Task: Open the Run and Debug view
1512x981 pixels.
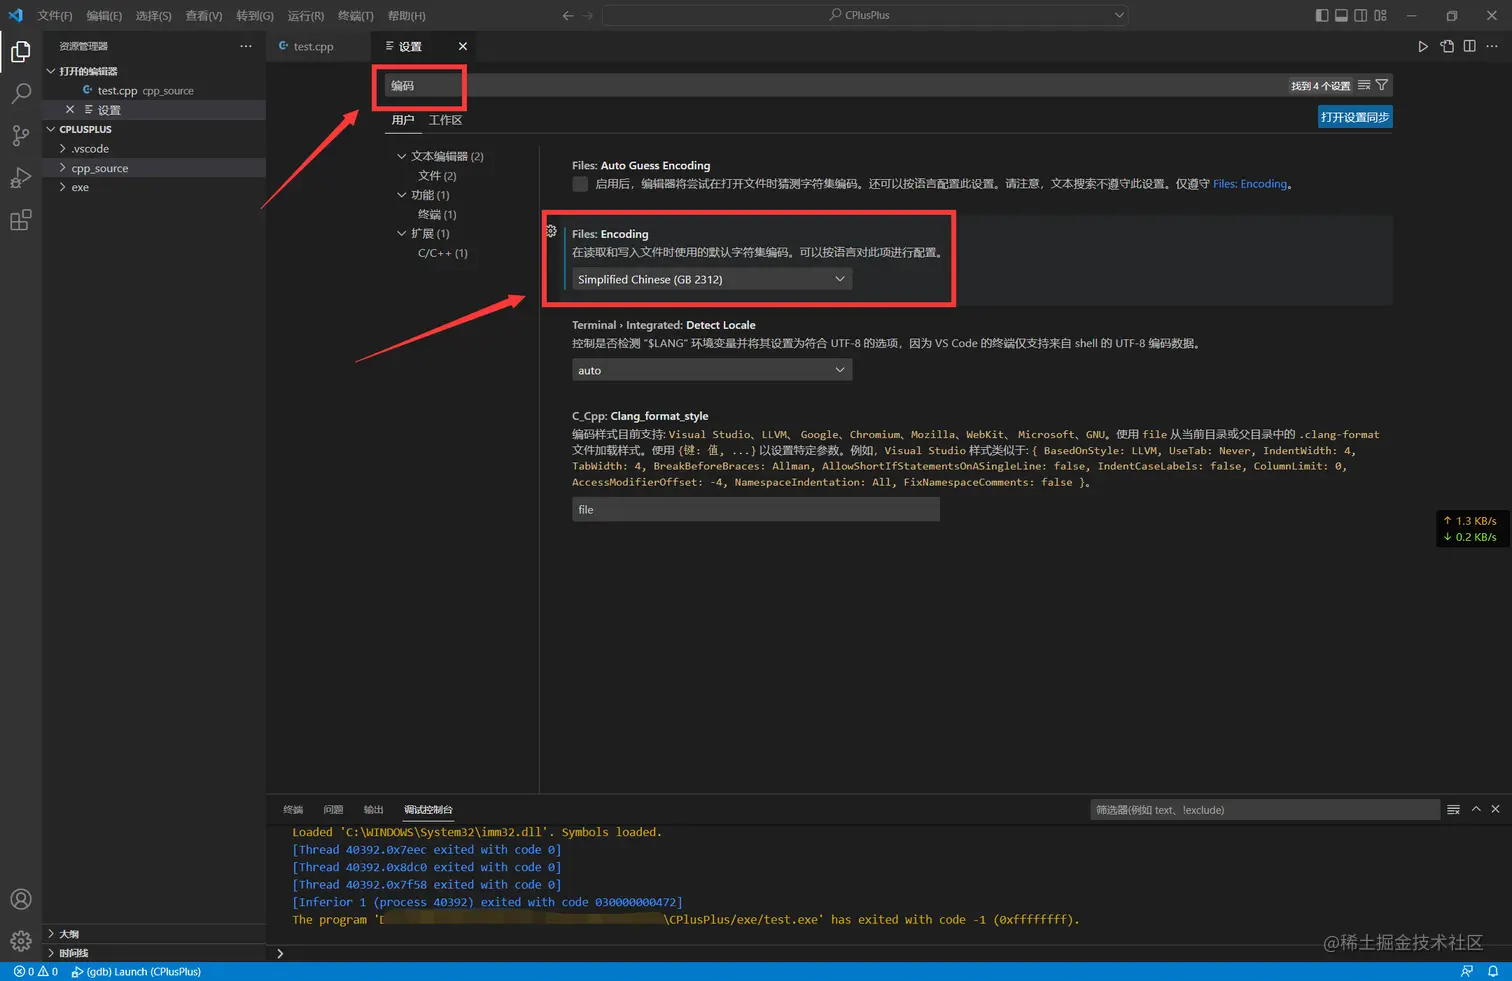Action: [21, 178]
